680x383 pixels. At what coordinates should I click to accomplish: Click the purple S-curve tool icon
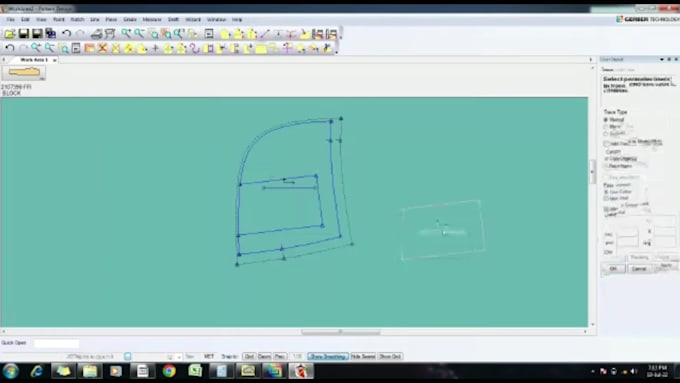[x=195, y=48]
